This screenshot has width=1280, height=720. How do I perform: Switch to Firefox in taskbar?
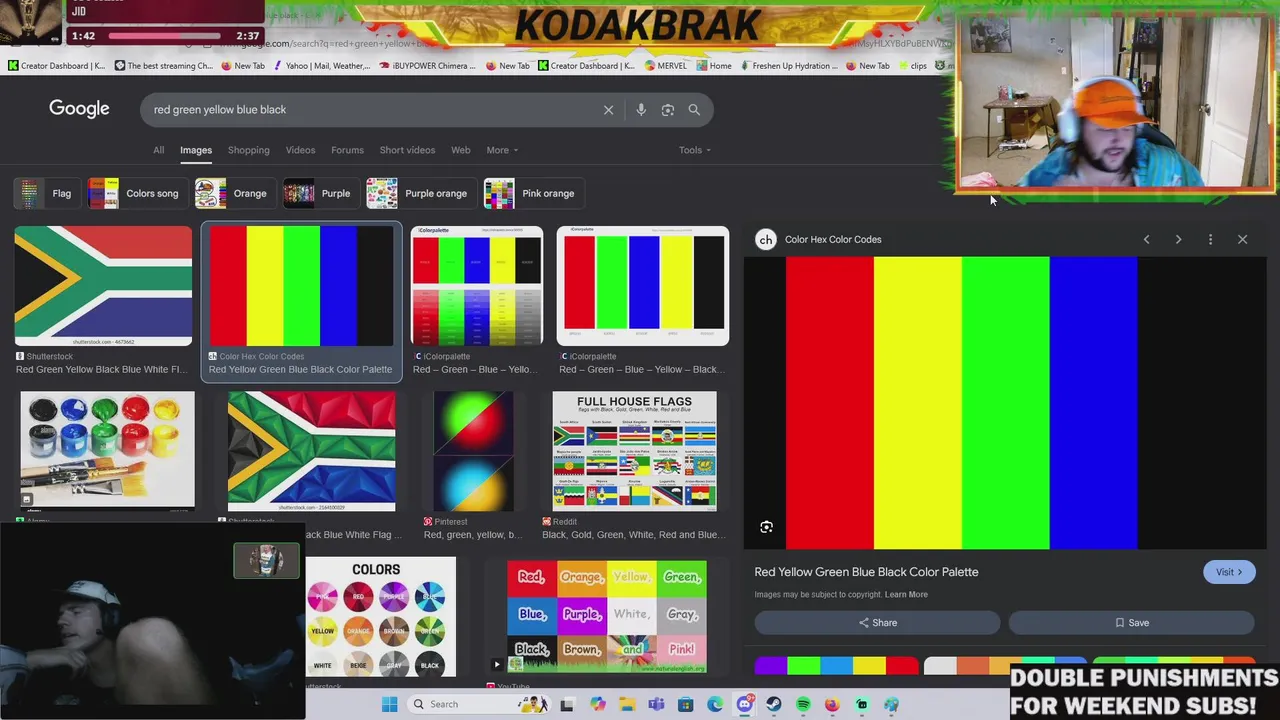(x=832, y=704)
